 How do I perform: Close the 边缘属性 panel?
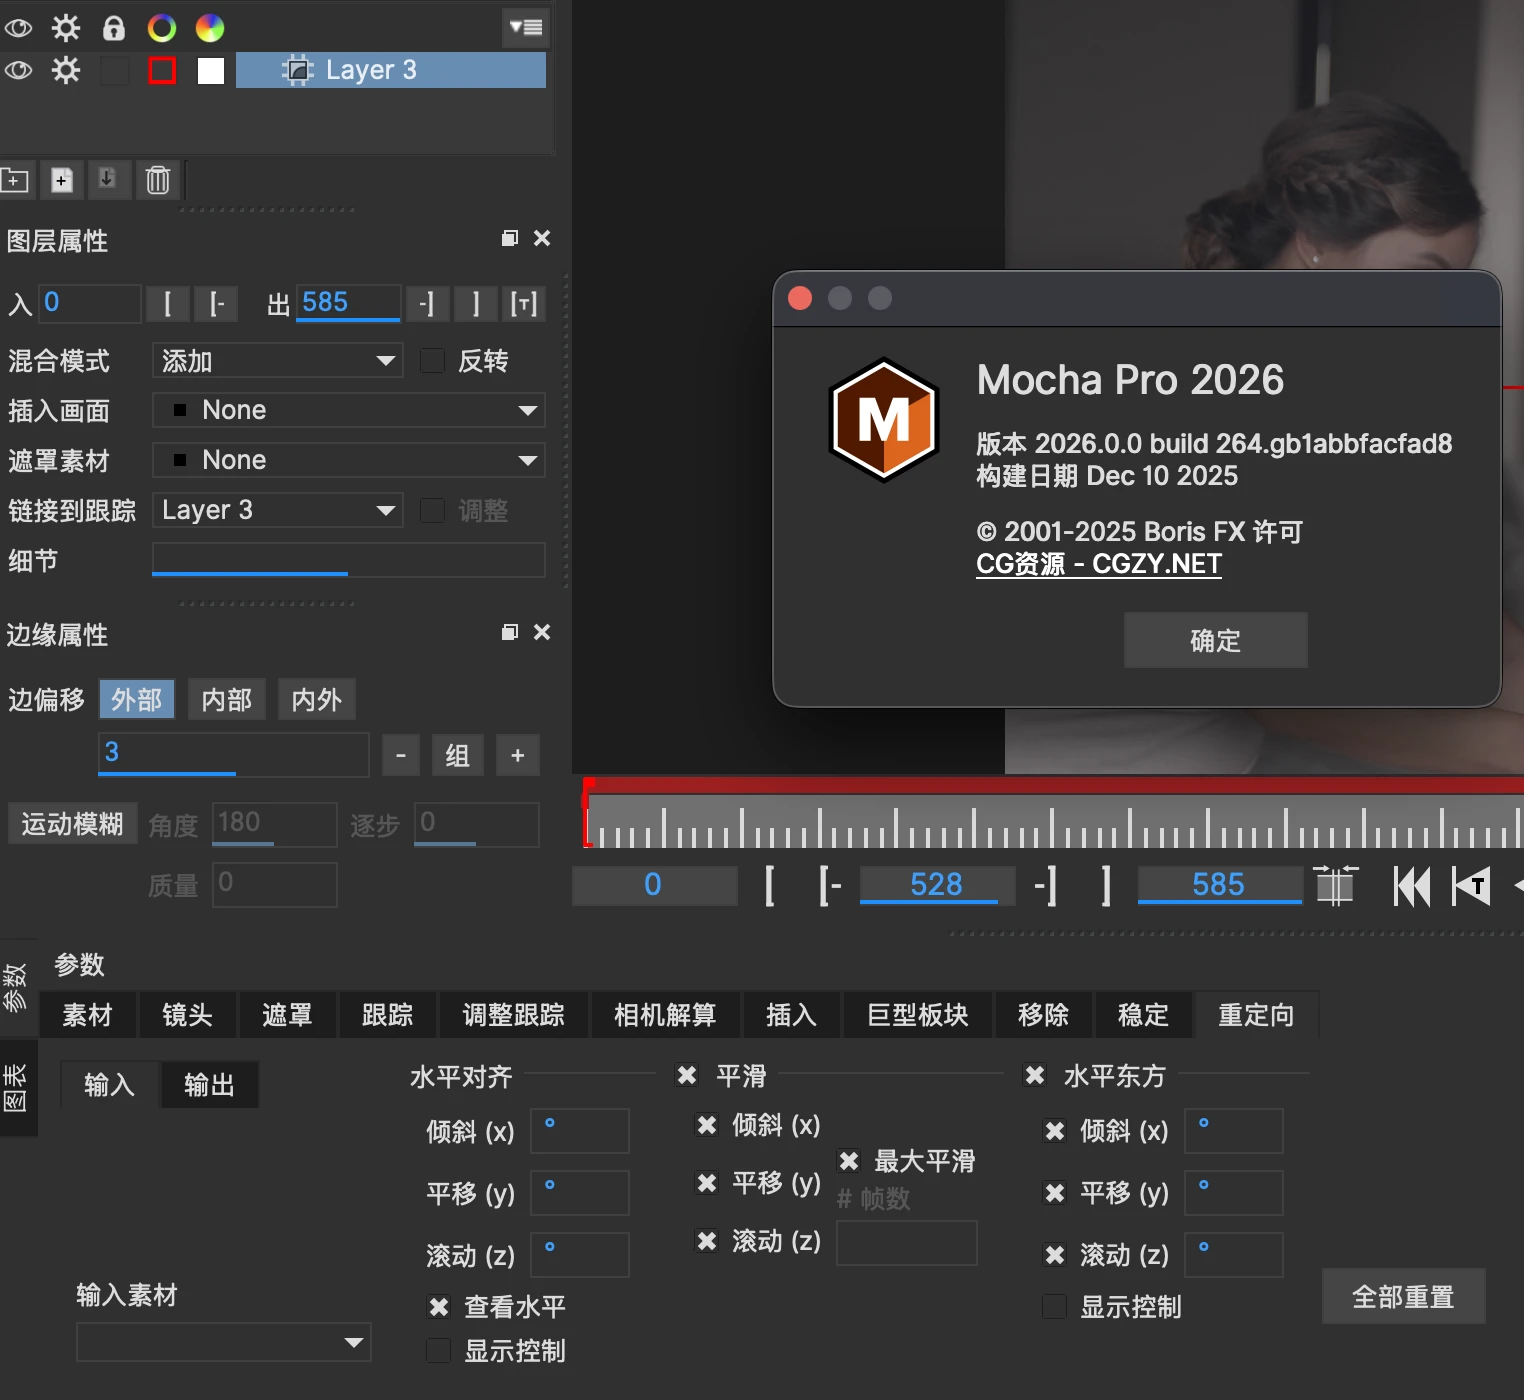click(542, 632)
